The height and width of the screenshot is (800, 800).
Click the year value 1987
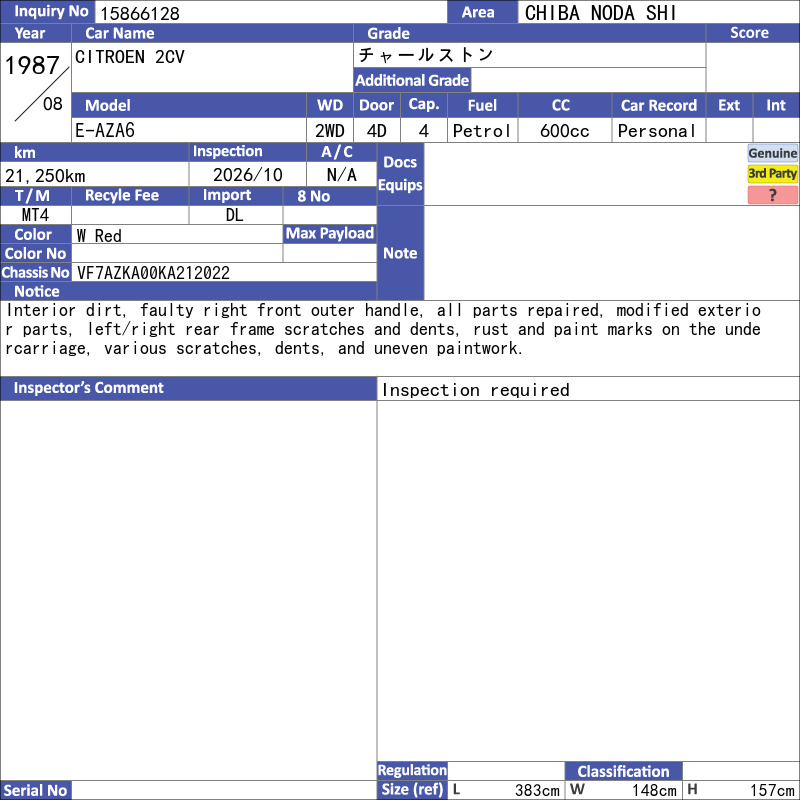[x=32, y=65]
